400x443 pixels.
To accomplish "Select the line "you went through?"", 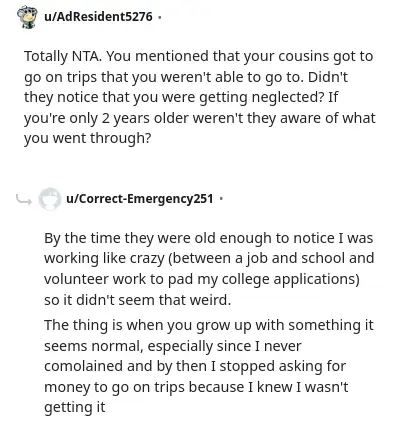I will click(x=88, y=138).
